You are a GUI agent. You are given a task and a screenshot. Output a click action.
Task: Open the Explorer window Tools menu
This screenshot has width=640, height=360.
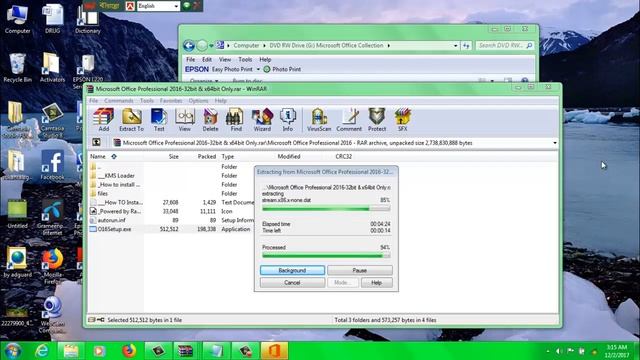point(245,59)
